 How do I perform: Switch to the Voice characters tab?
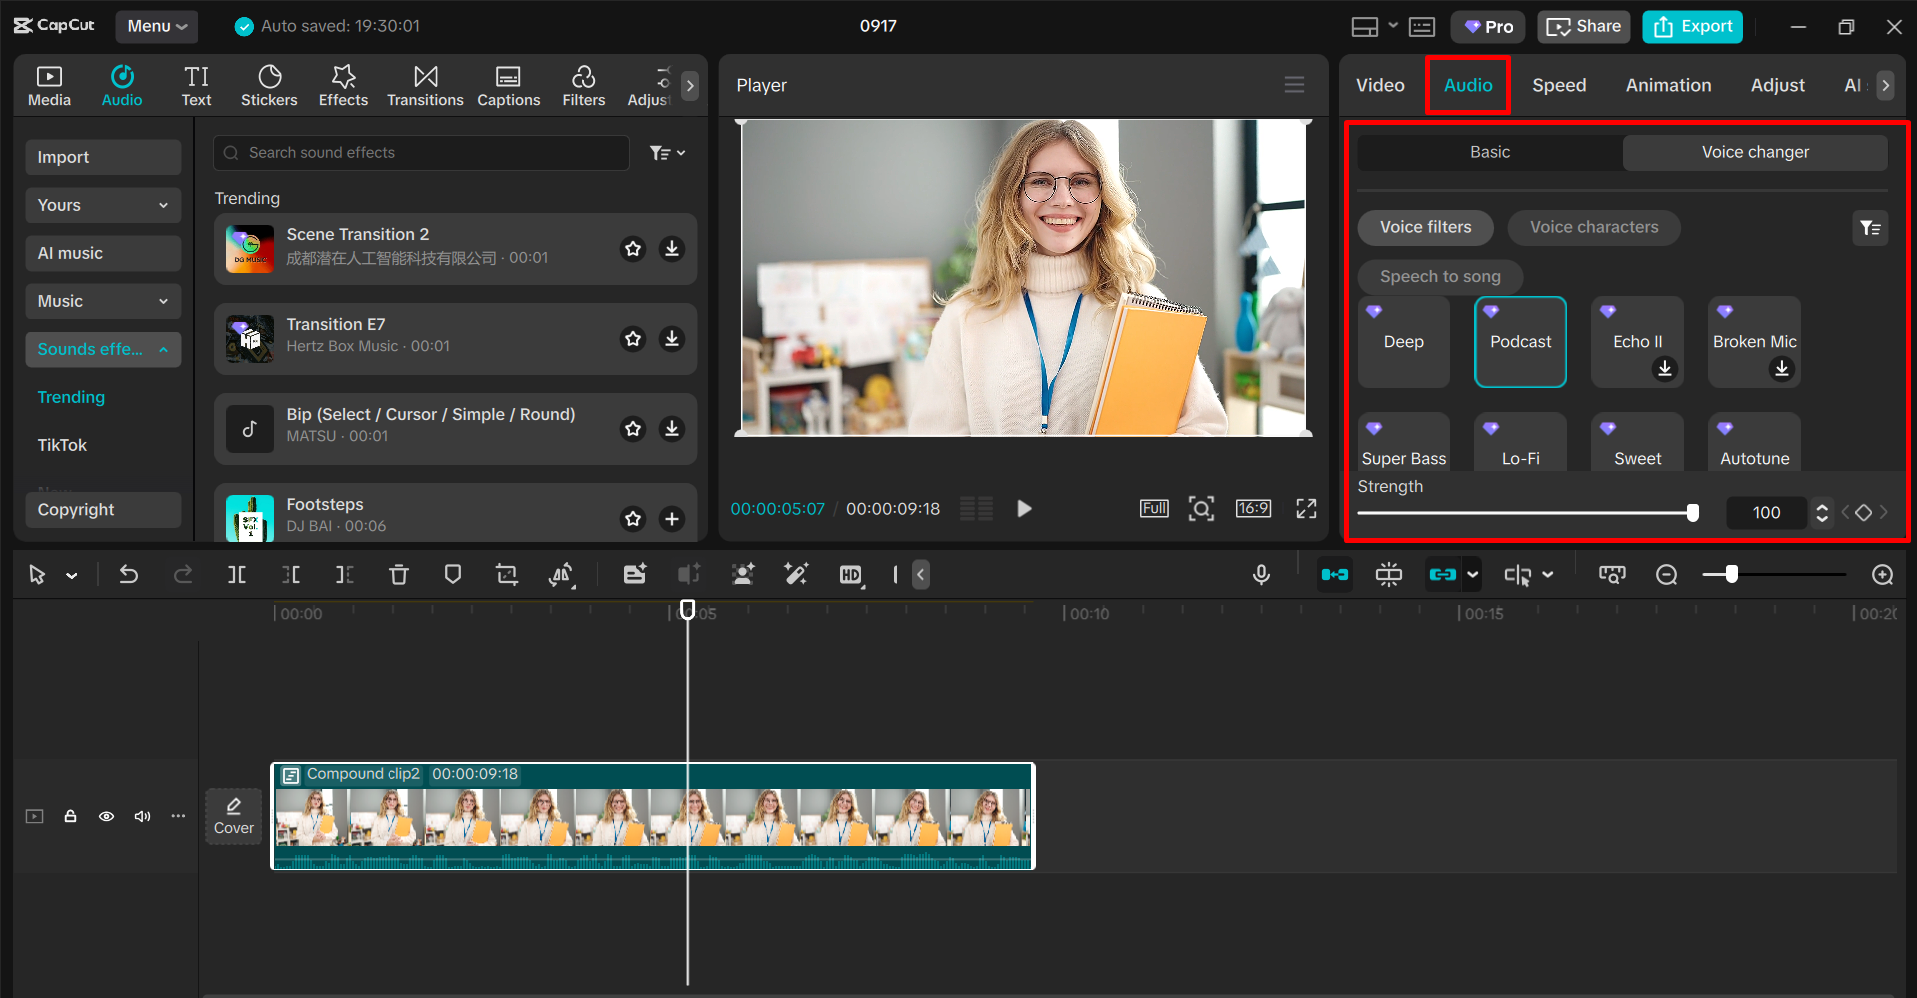(x=1593, y=227)
